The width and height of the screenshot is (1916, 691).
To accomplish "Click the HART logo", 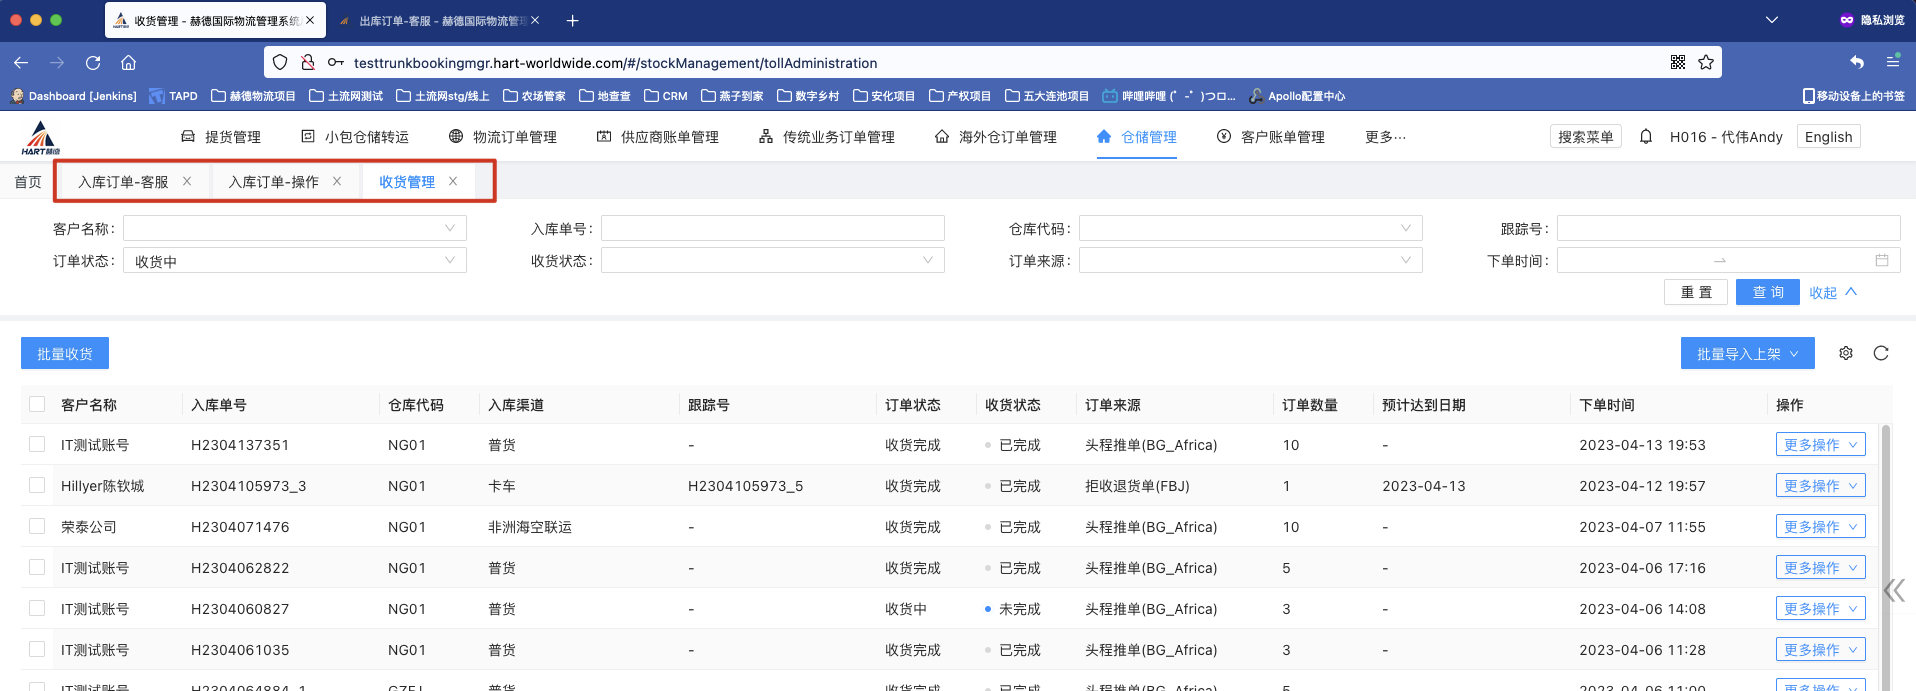I will [41, 138].
